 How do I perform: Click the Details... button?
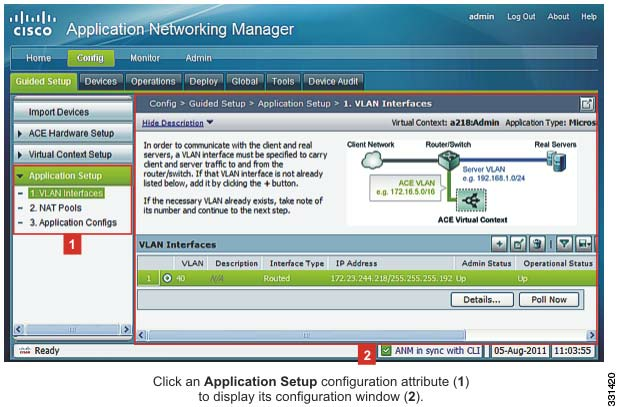pos(481,299)
